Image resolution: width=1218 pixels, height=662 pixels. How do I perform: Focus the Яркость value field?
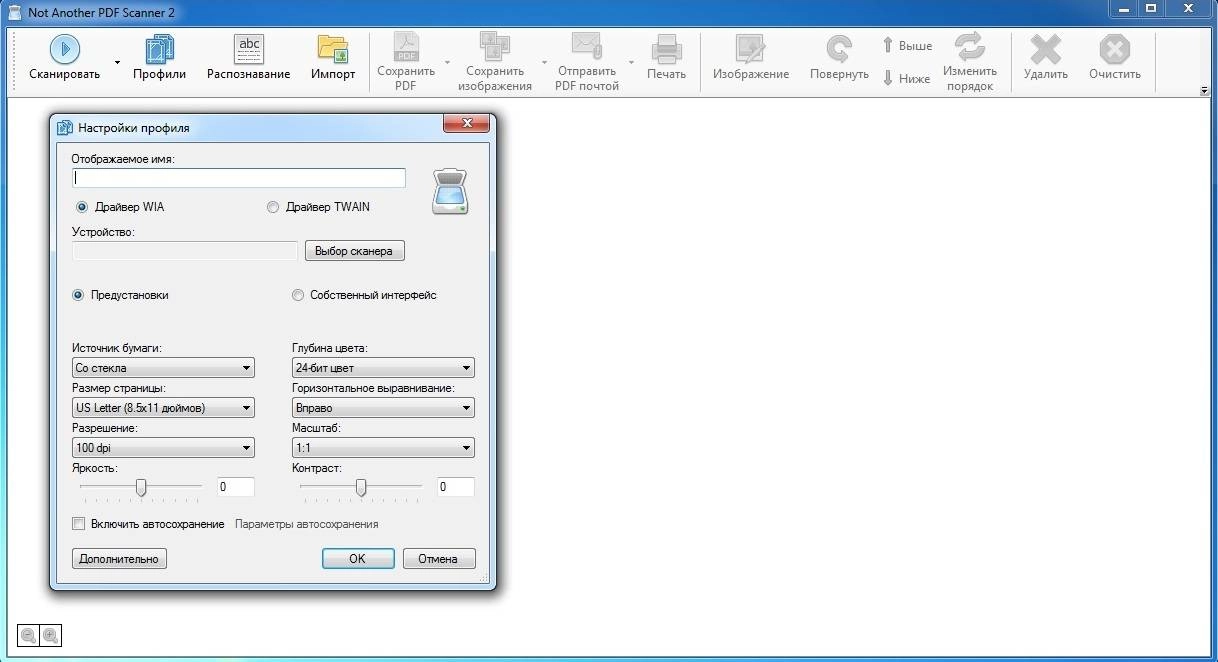click(x=236, y=487)
